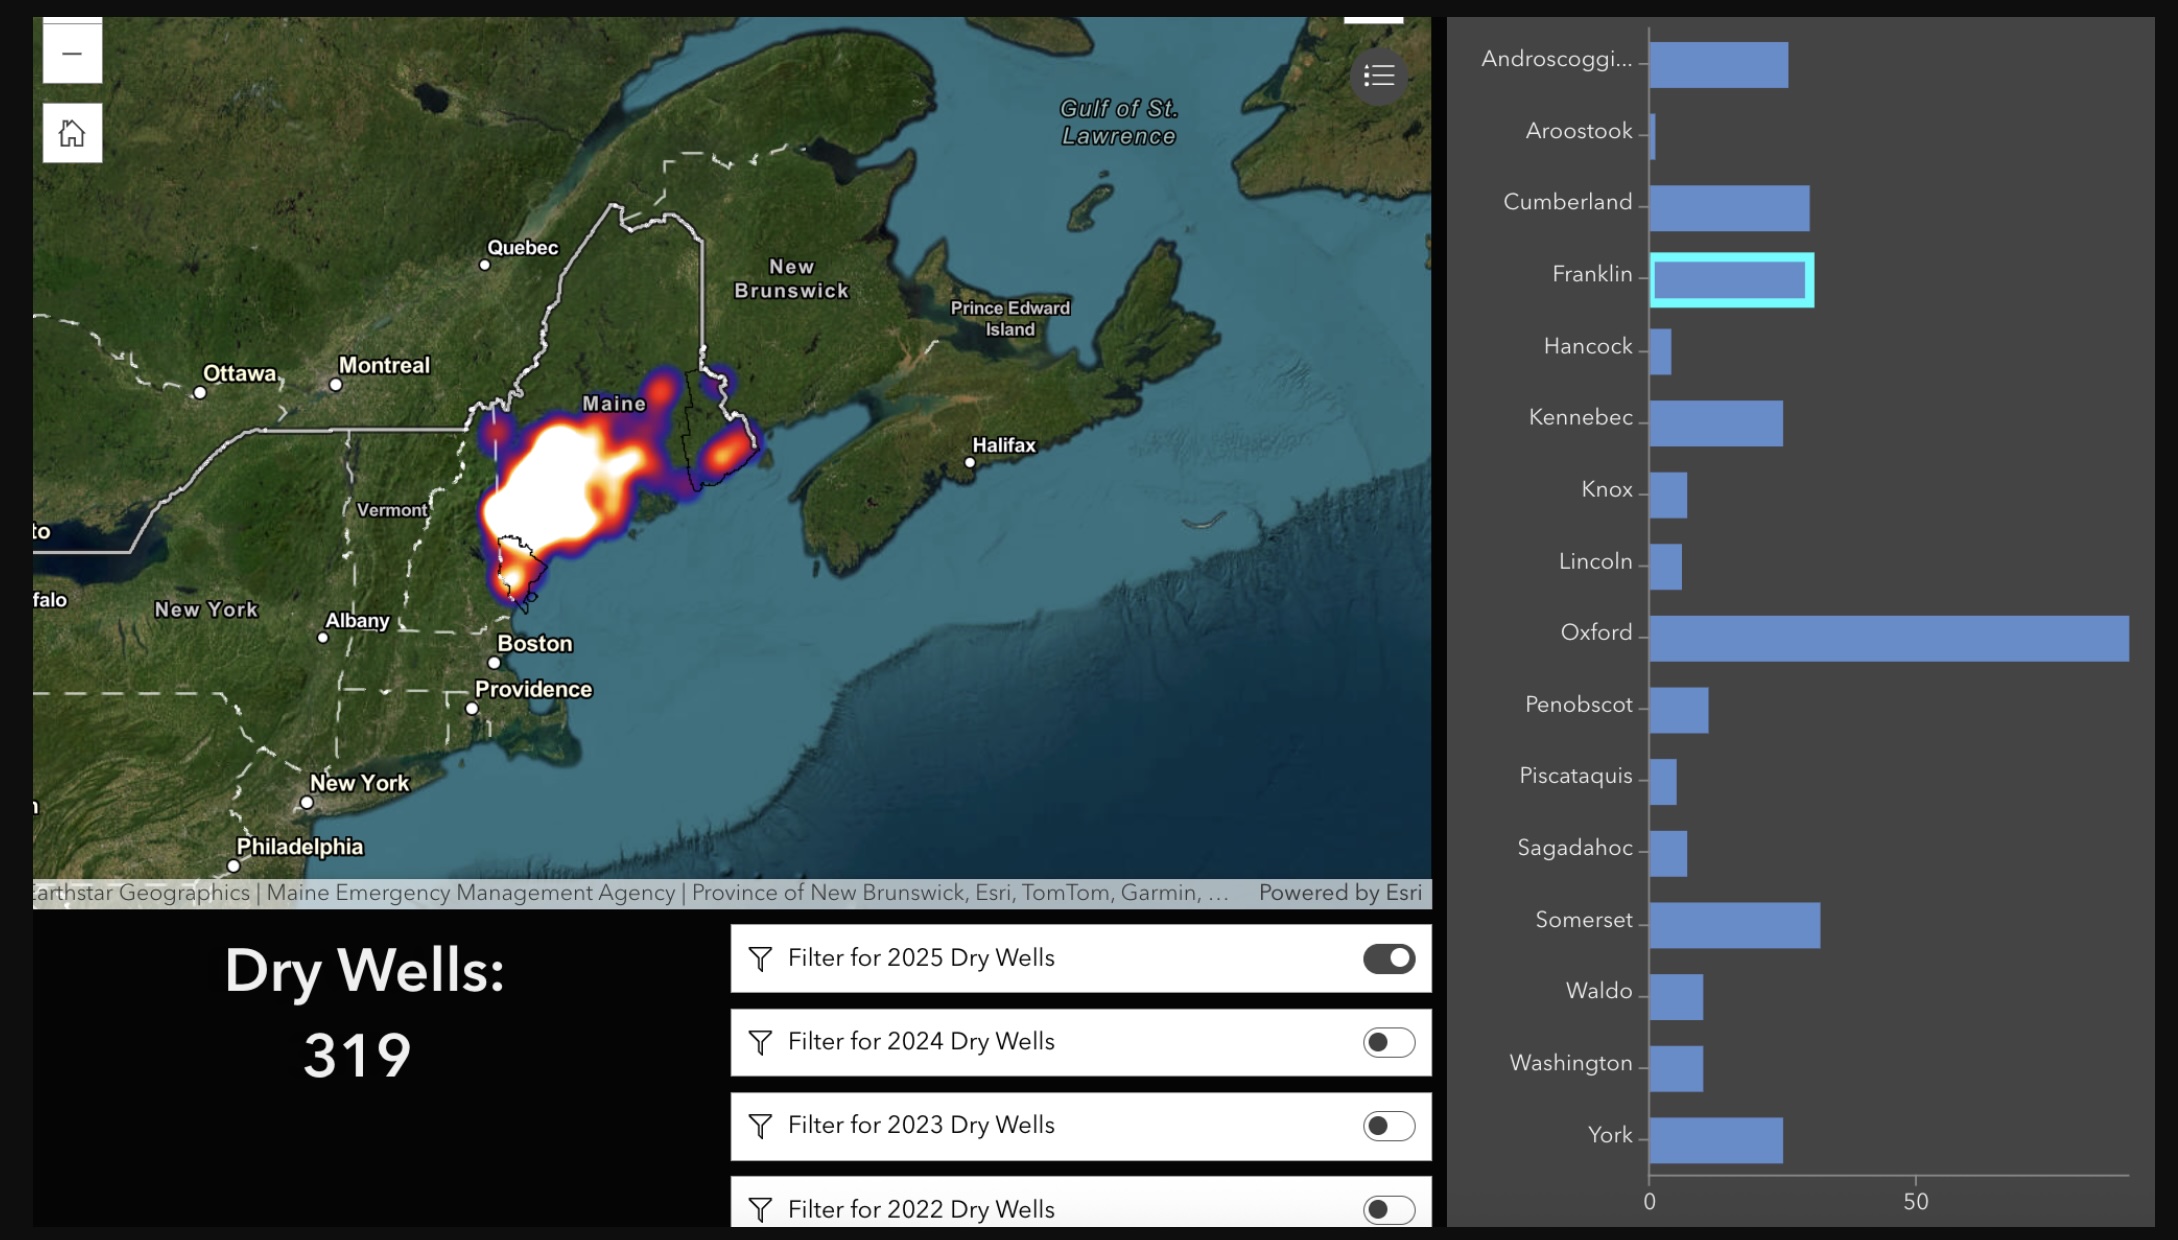
Task: Open the map legend list icon
Action: click(x=1378, y=76)
